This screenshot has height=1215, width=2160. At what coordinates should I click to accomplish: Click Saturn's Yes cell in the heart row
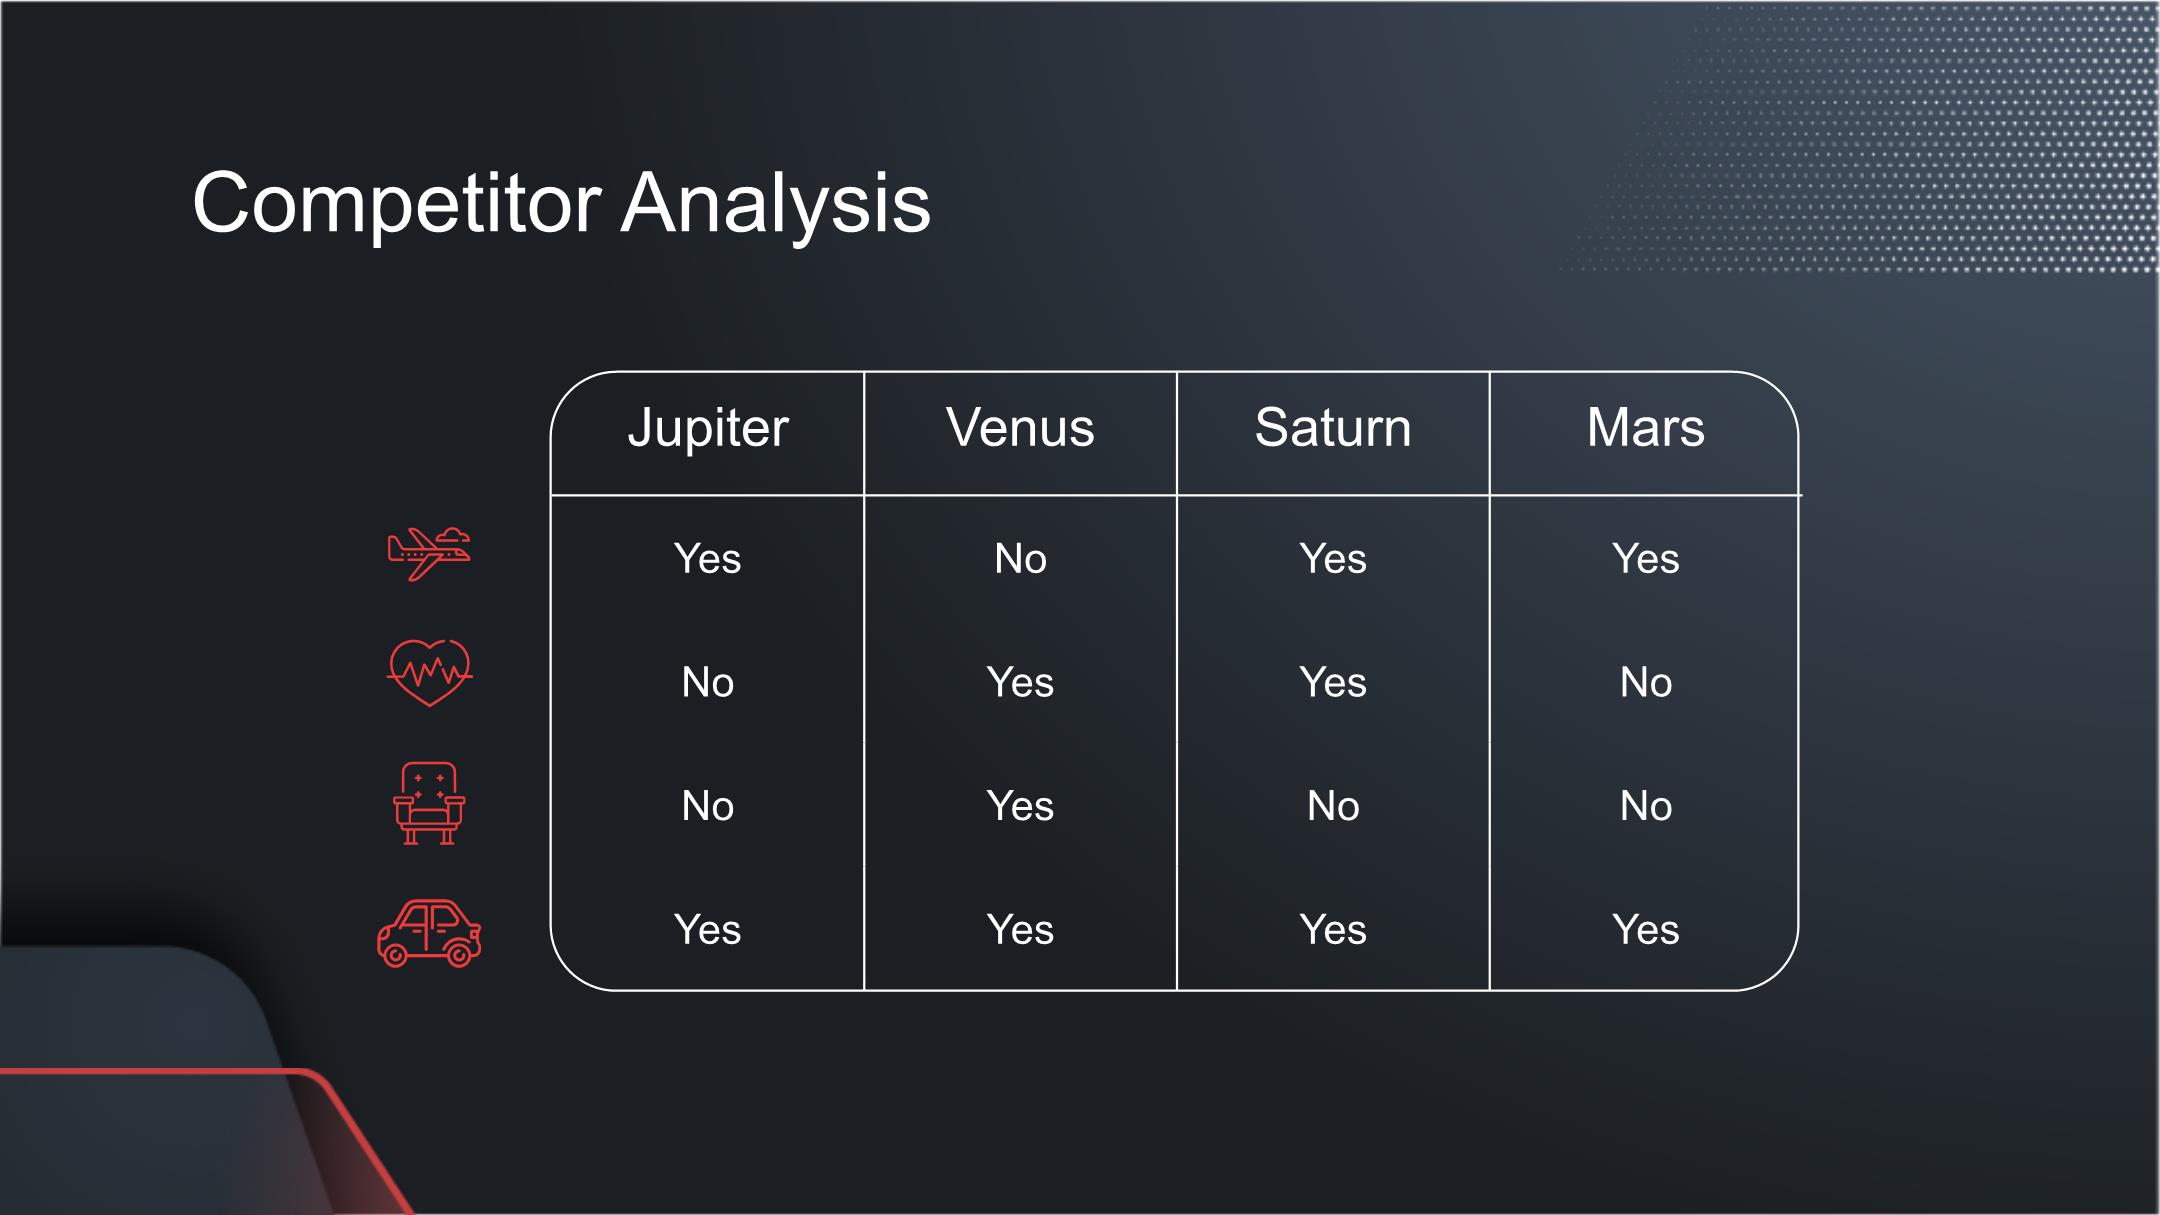coord(1333,682)
